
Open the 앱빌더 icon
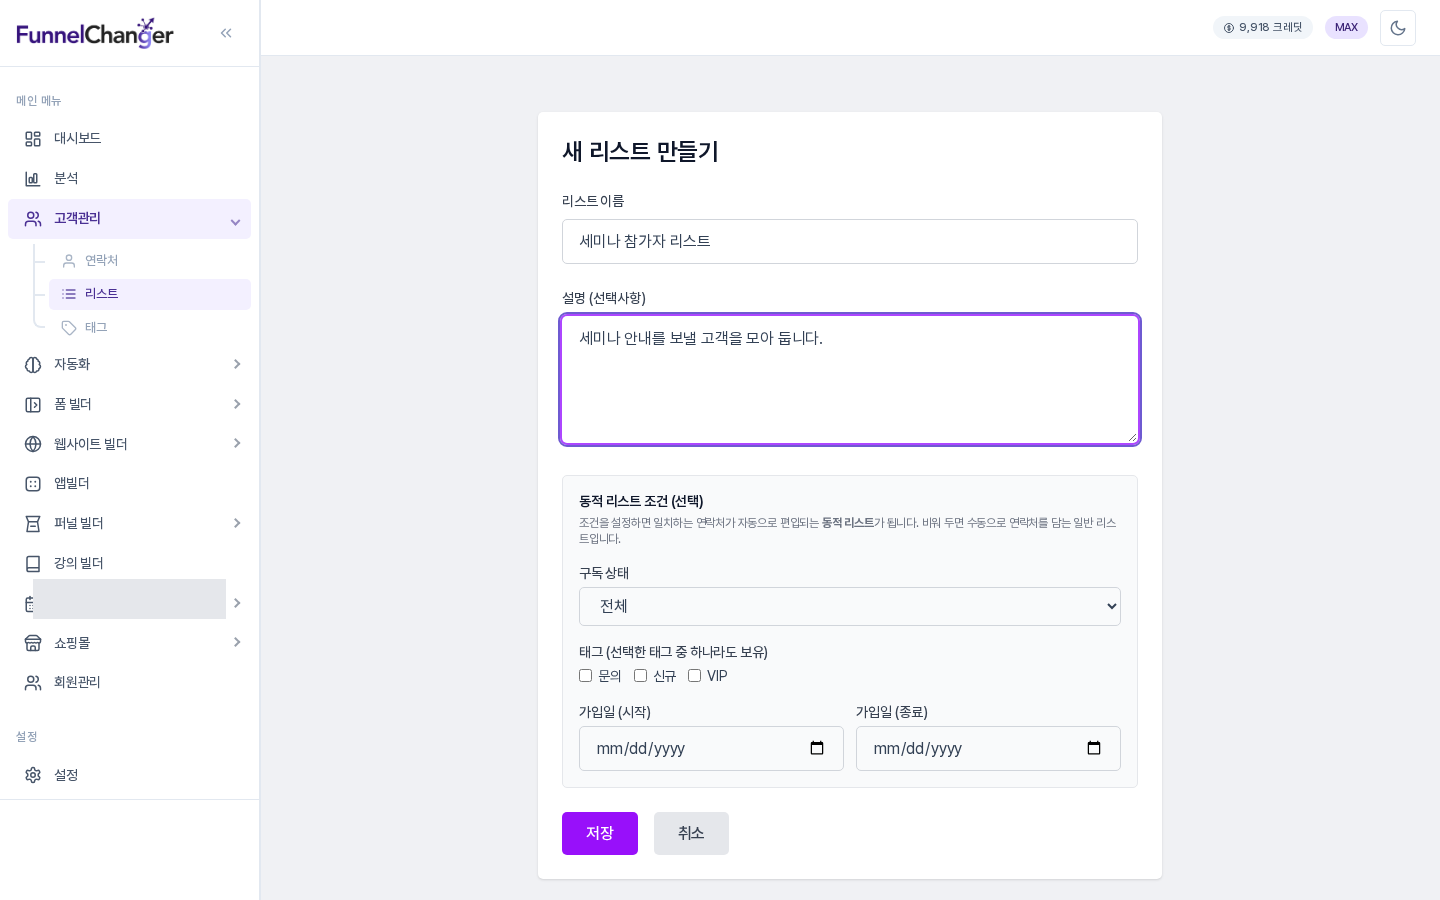pos(33,484)
